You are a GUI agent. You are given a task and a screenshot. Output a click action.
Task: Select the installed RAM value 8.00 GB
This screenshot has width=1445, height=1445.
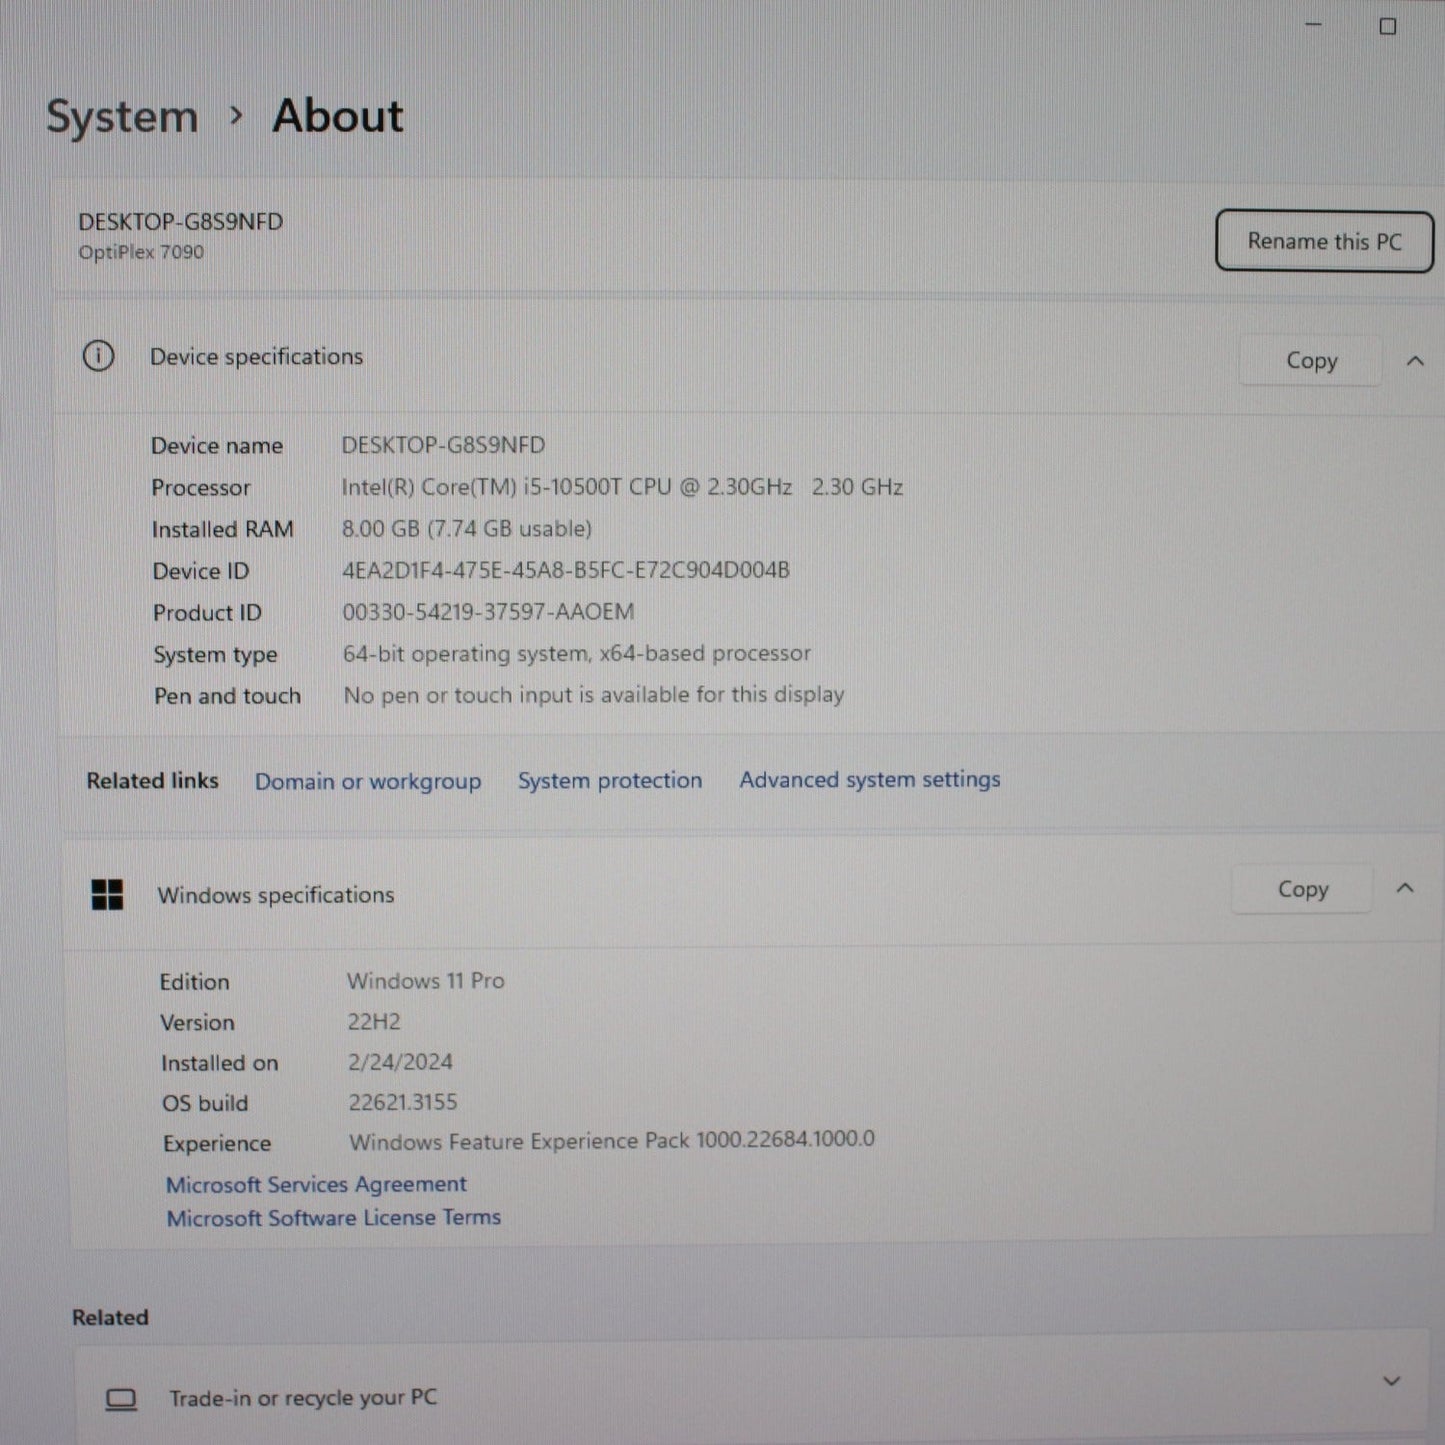click(x=467, y=528)
